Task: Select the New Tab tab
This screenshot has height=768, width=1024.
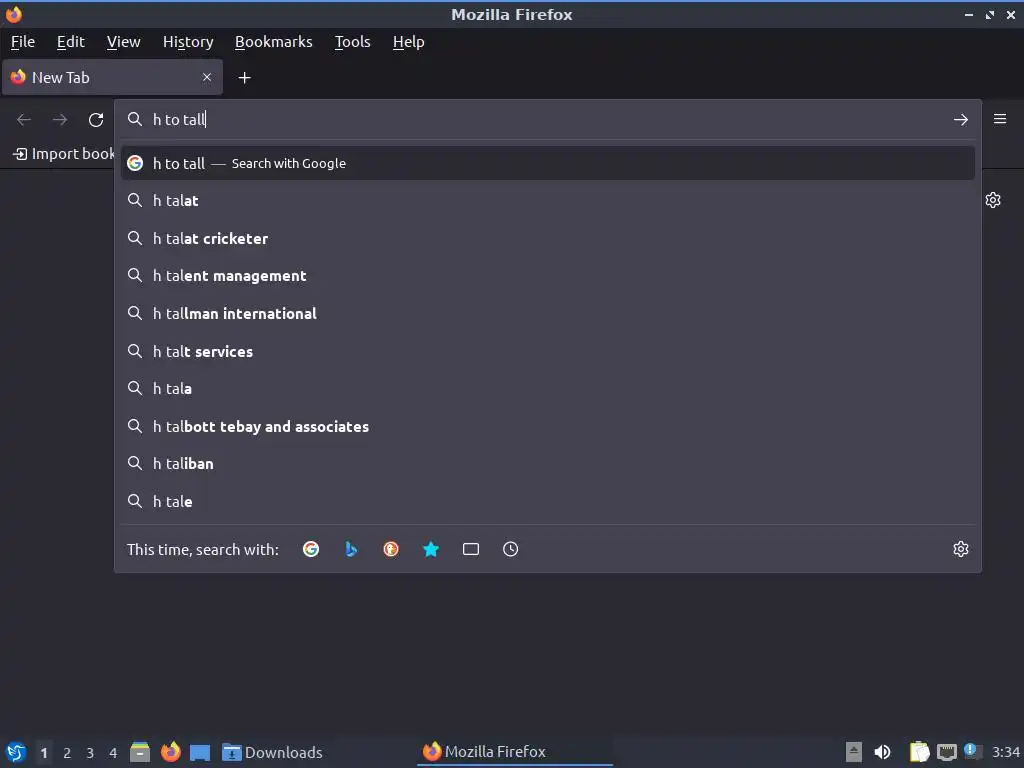Action: pyautogui.click(x=112, y=78)
